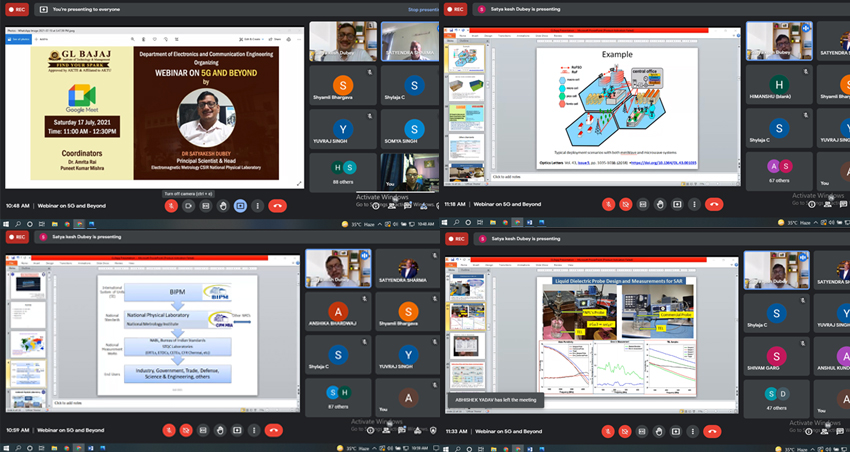Open more options in the 11:33 AM meeting

(x=694, y=431)
